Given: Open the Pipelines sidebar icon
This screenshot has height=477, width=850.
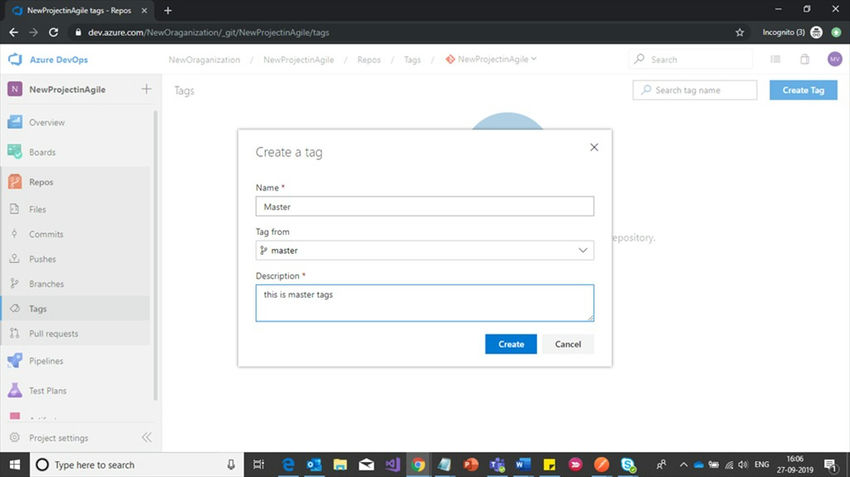Looking at the screenshot, I should pos(15,360).
